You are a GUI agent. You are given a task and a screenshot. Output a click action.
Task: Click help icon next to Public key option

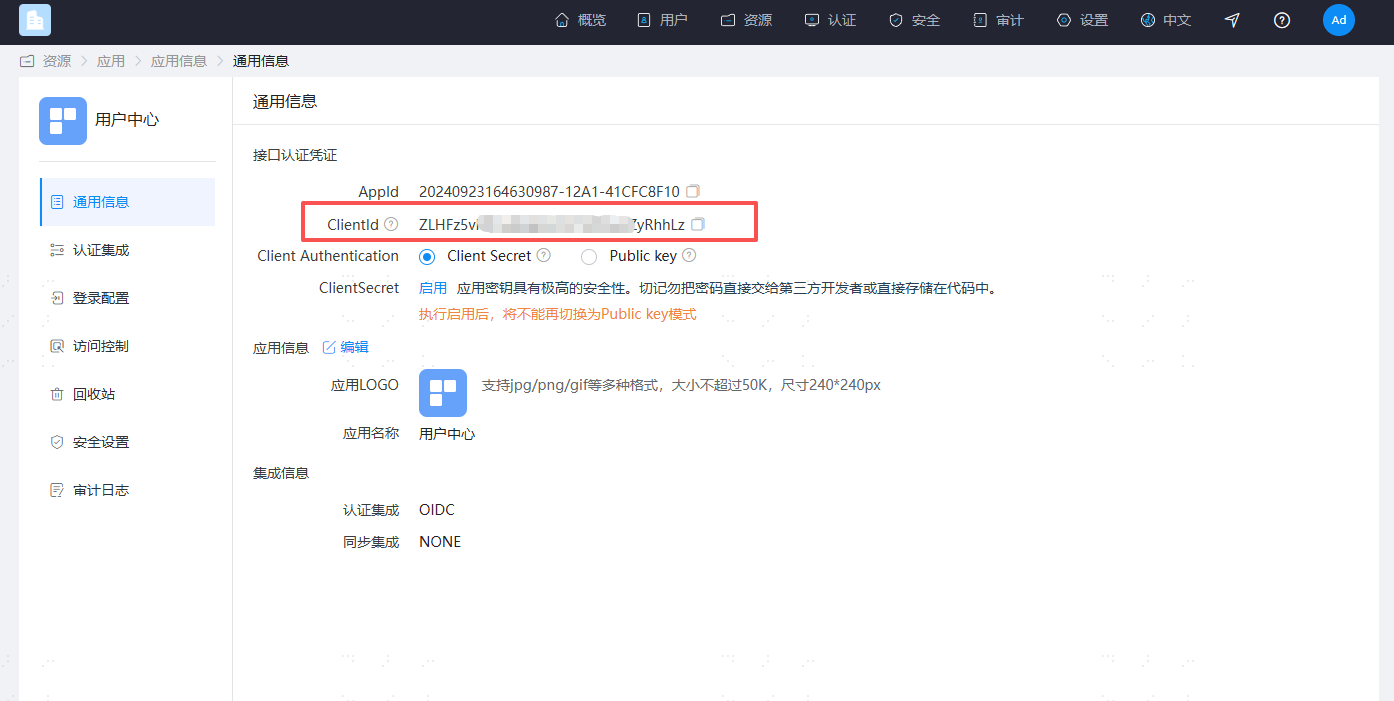click(x=689, y=256)
